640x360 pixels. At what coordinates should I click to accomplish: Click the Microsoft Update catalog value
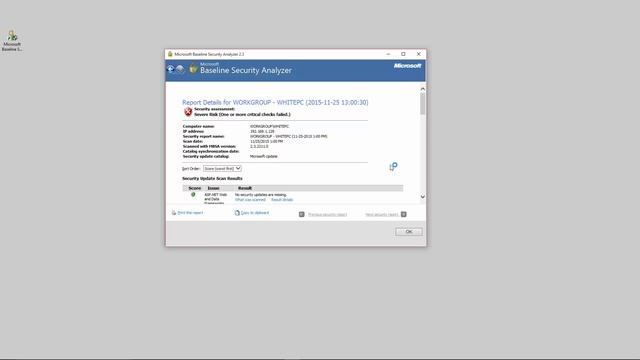pos(264,156)
